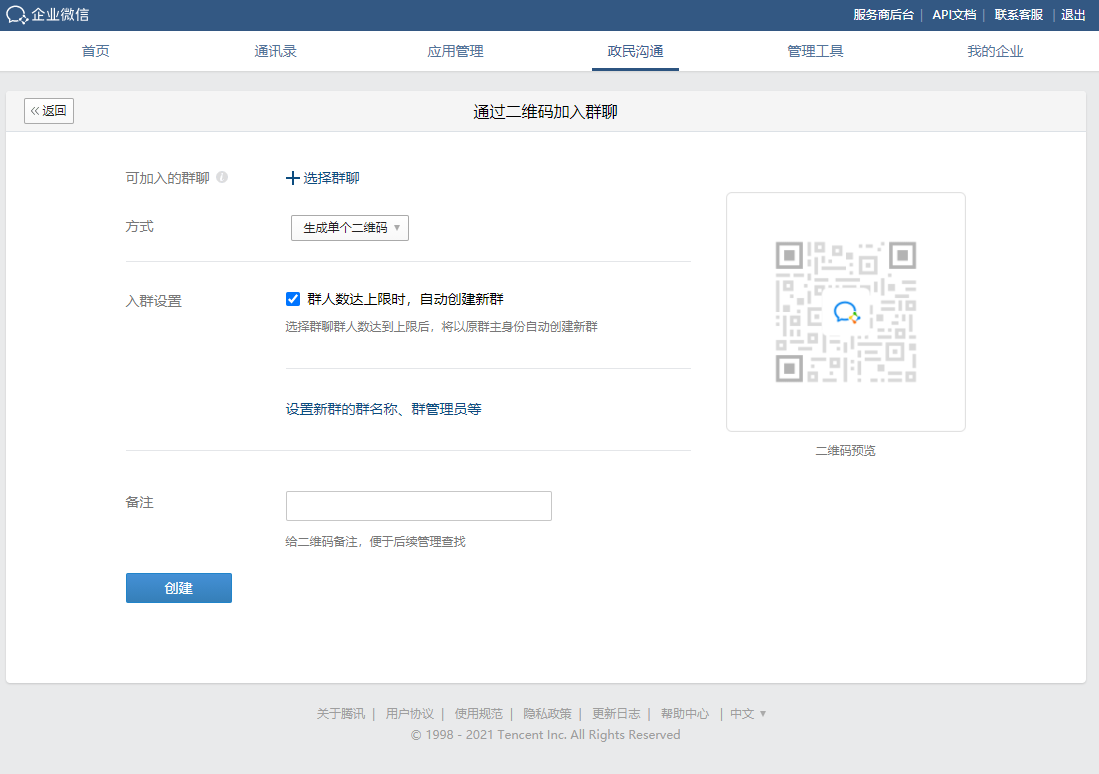This screenshot has width=1099, height=774.
Task: Click the help icon beside 可加入的群聊
Action: click(222, 177)
